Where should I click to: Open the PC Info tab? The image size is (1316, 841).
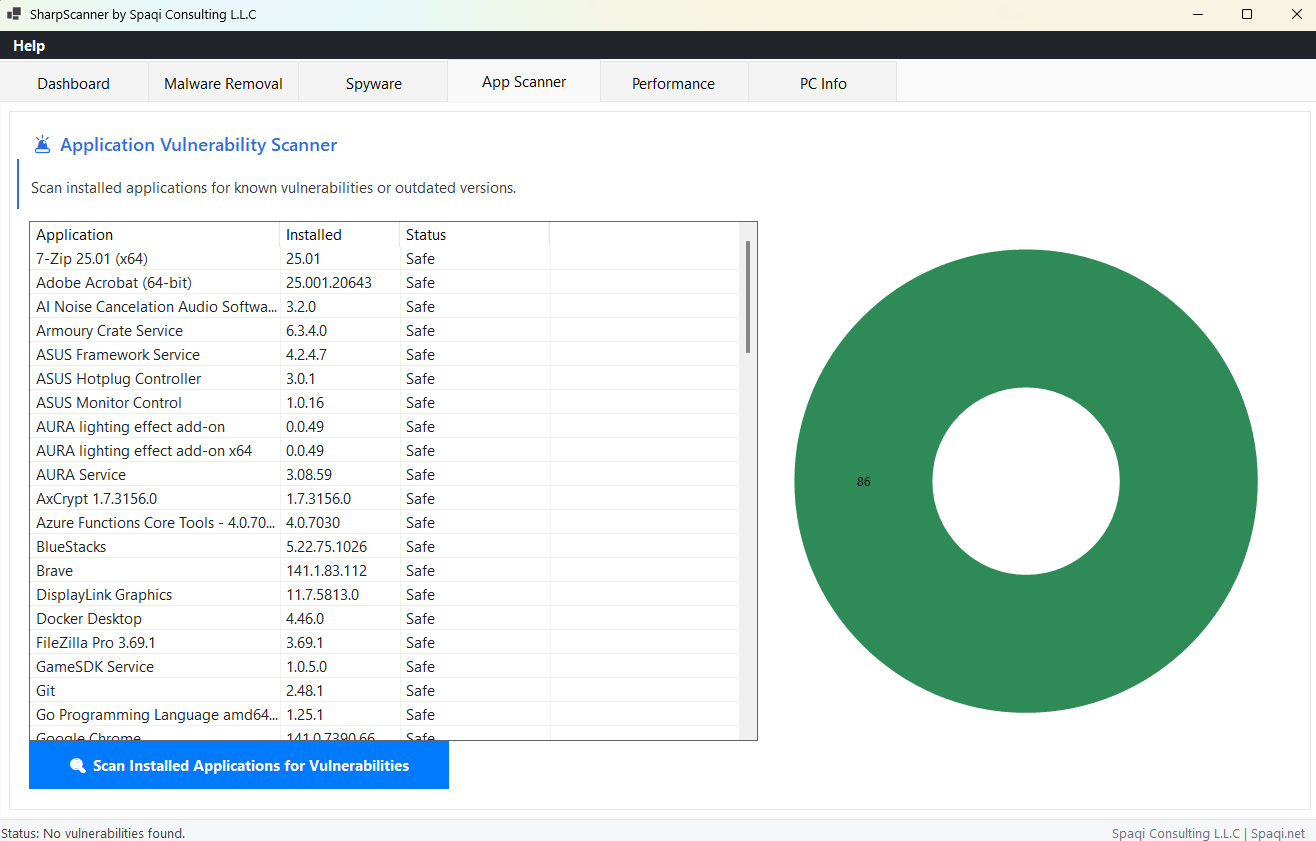[x=822, y=84]
